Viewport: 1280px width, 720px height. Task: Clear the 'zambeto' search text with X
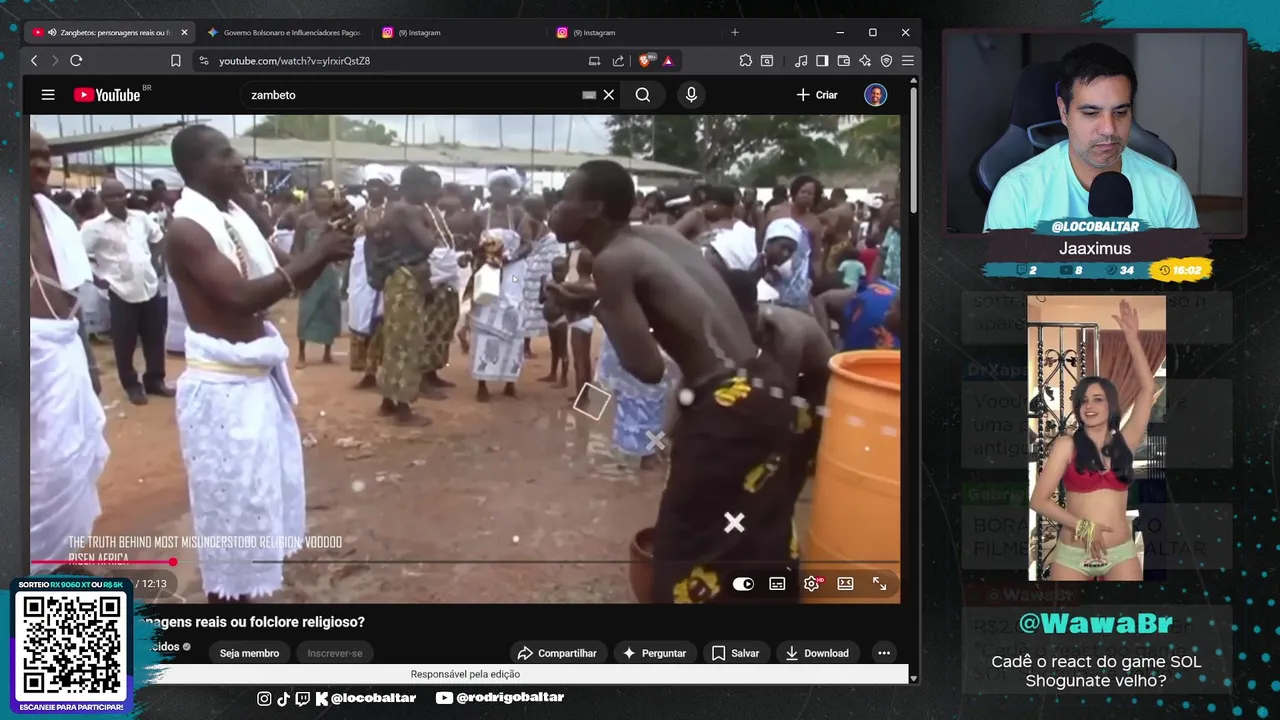608,95
